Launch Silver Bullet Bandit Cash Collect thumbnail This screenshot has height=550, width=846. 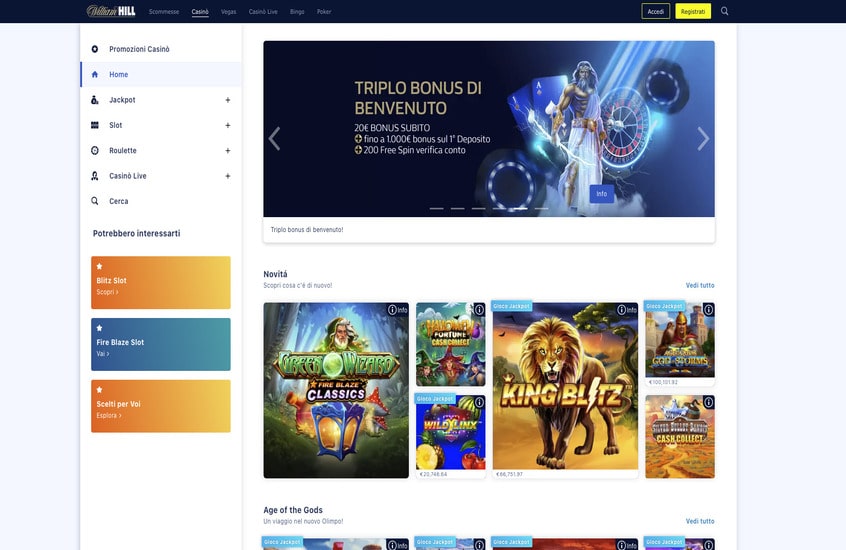click(x=680, y=437)
